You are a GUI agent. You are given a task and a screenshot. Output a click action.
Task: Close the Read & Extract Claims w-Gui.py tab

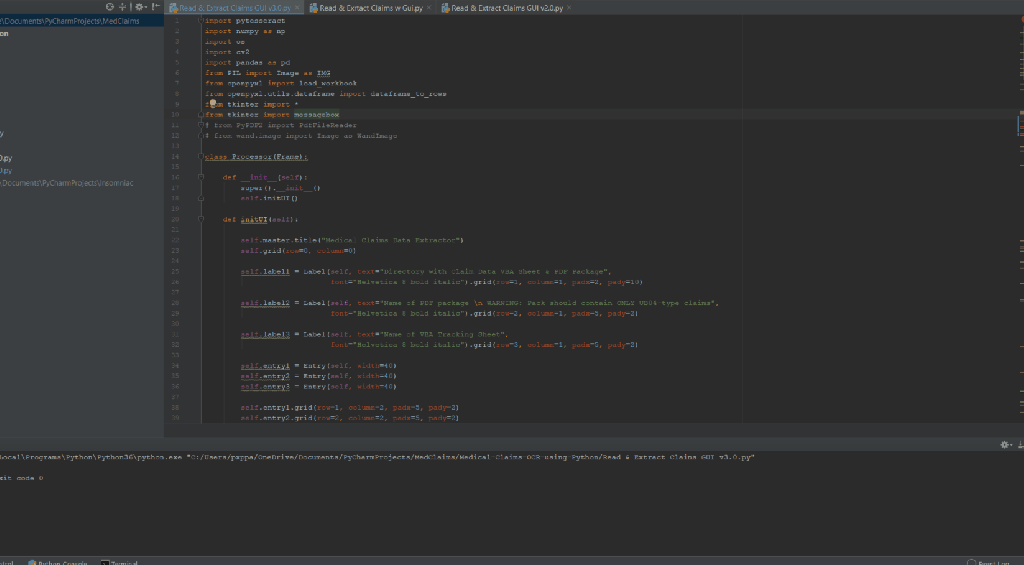coord(430,8)
